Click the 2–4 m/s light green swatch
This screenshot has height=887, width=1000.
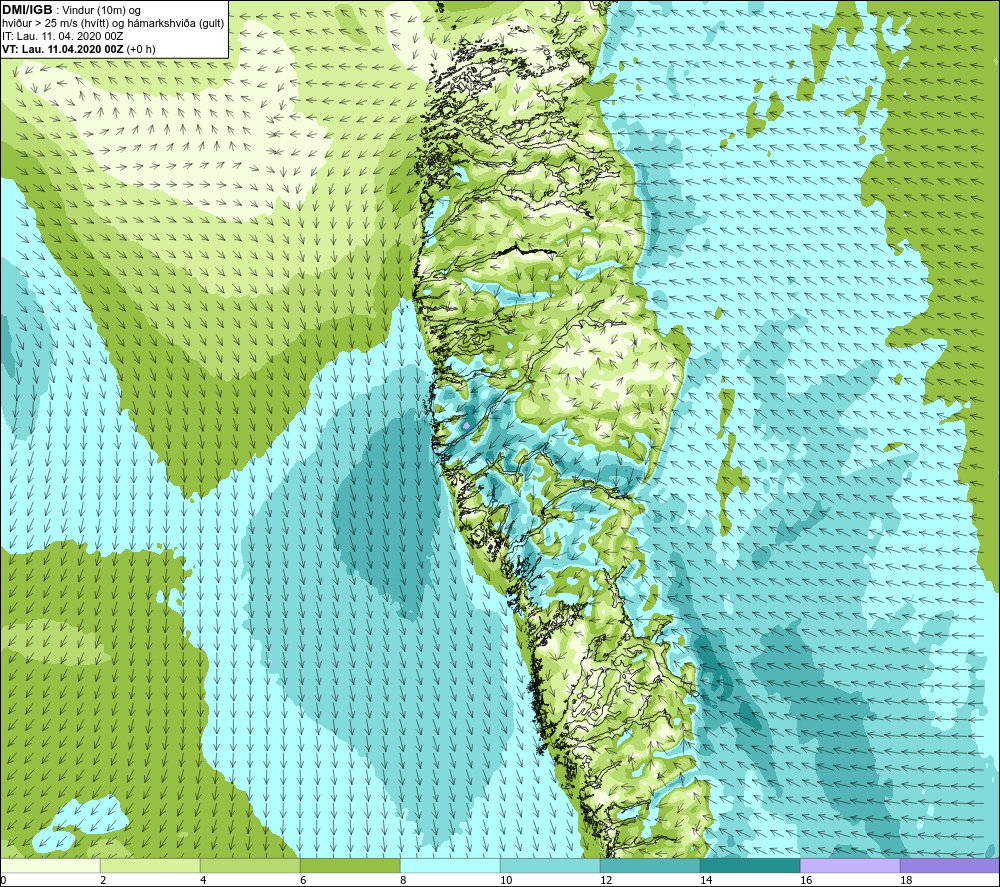150,865
